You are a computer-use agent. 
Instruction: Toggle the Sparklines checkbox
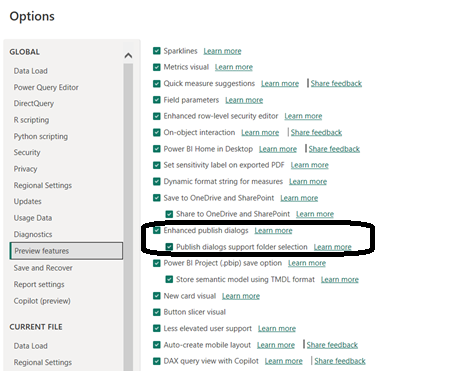(157, 51)
